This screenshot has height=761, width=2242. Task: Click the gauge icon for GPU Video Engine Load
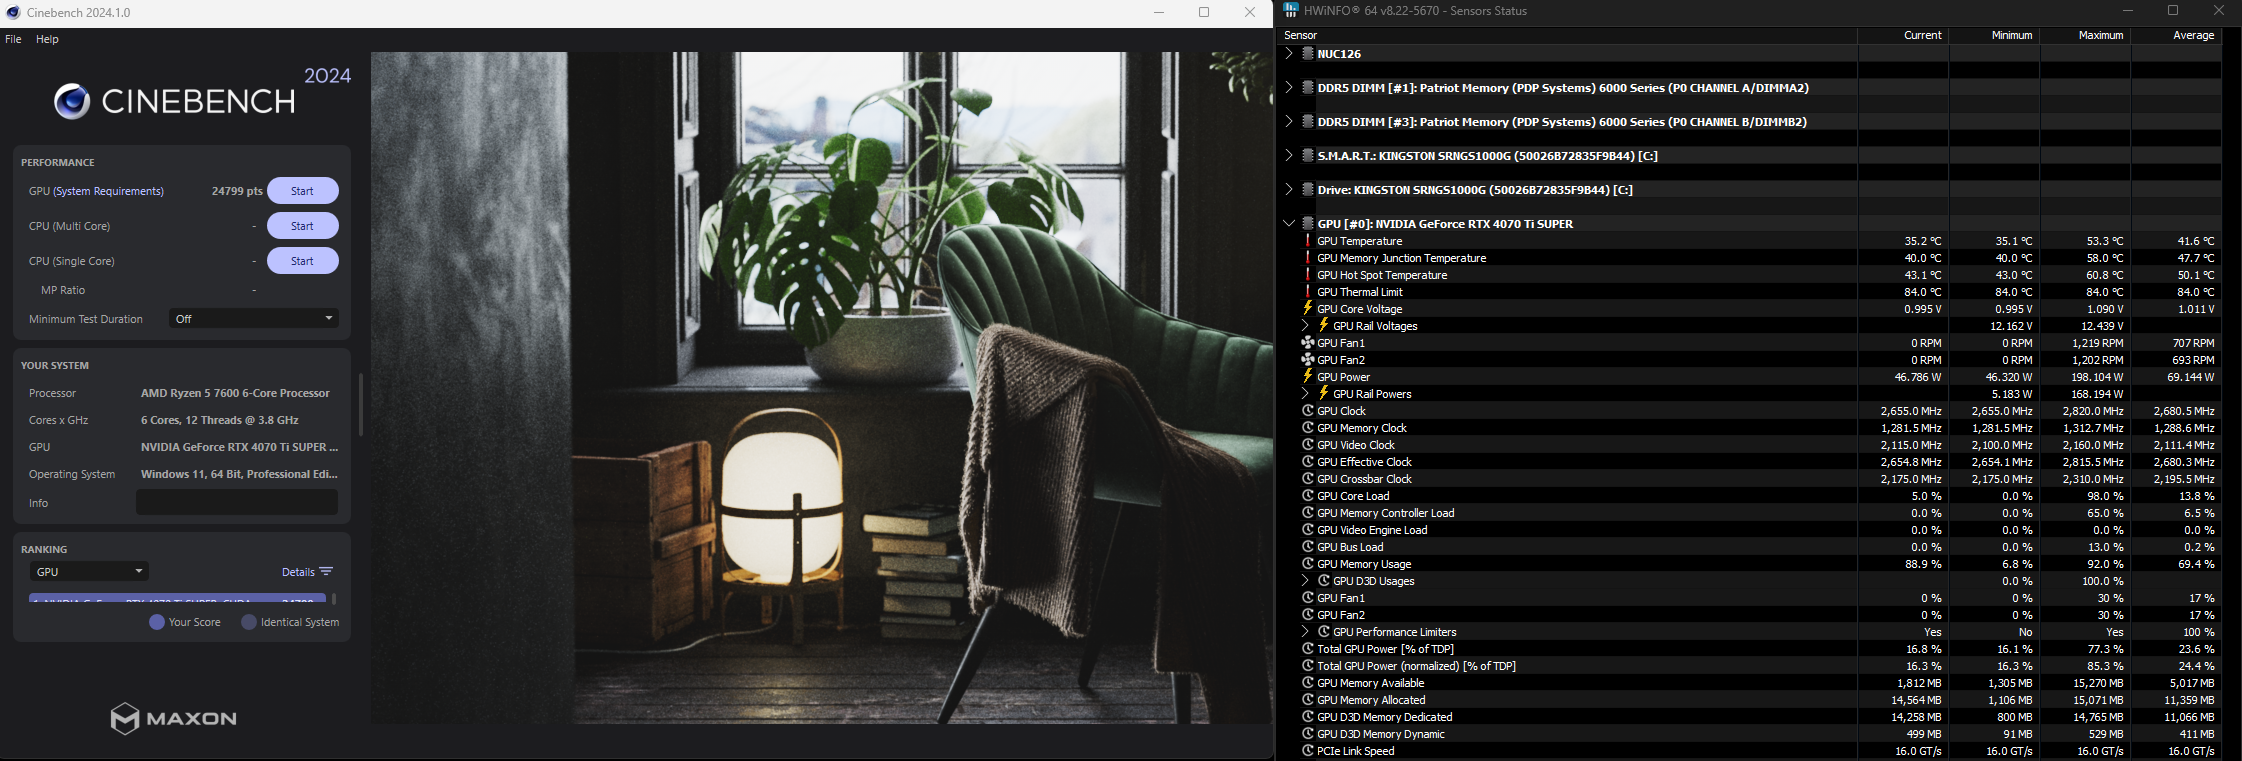coord(1307,530)
